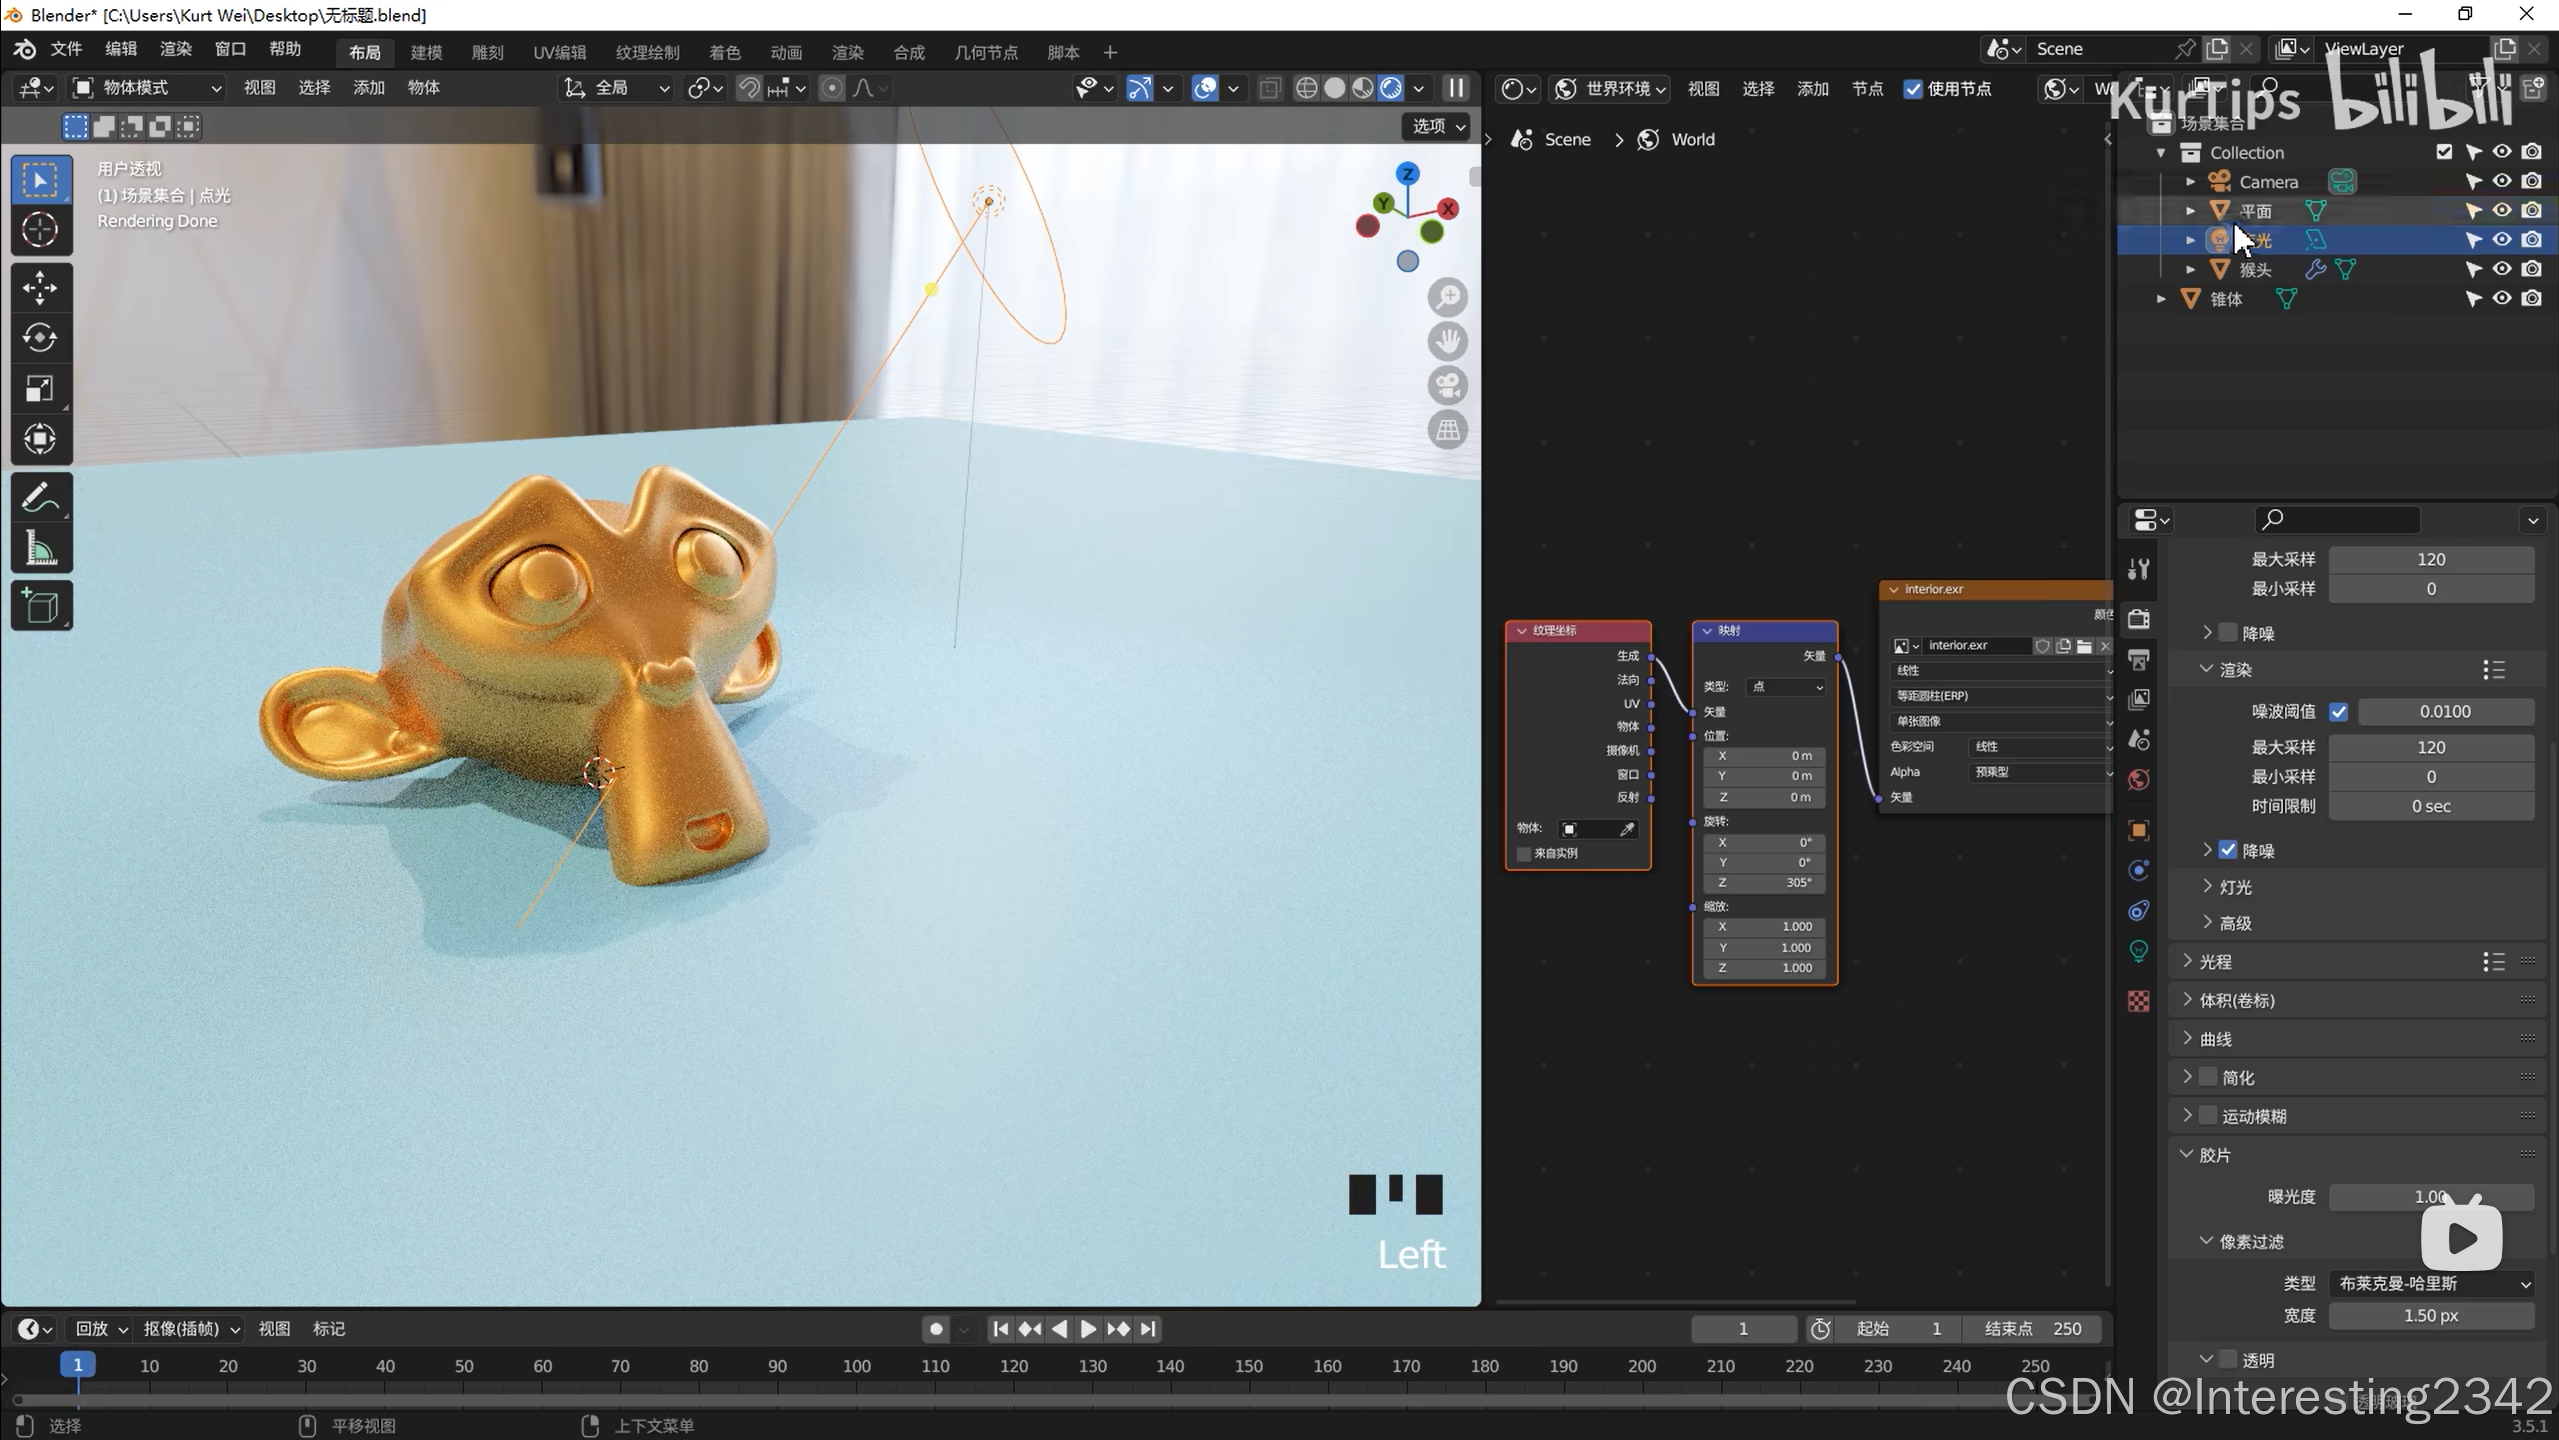
Task: Select the Scale tool
Action: click(x=40, y=388)
